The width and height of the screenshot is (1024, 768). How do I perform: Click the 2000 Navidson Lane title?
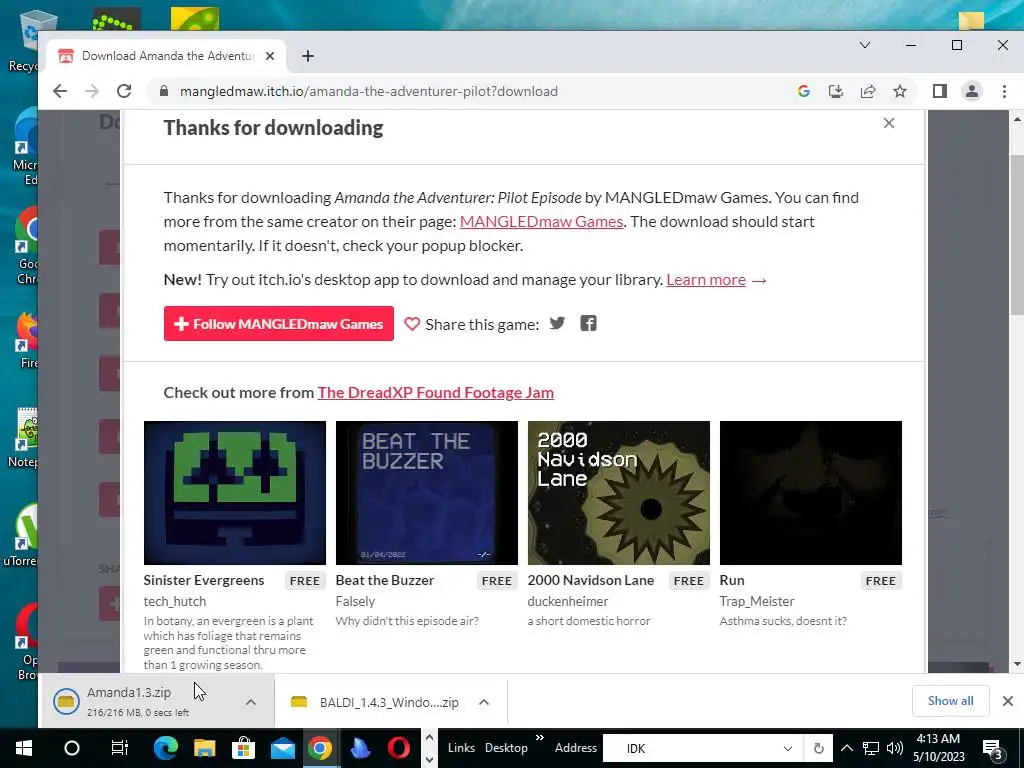[x=590, y=580]
